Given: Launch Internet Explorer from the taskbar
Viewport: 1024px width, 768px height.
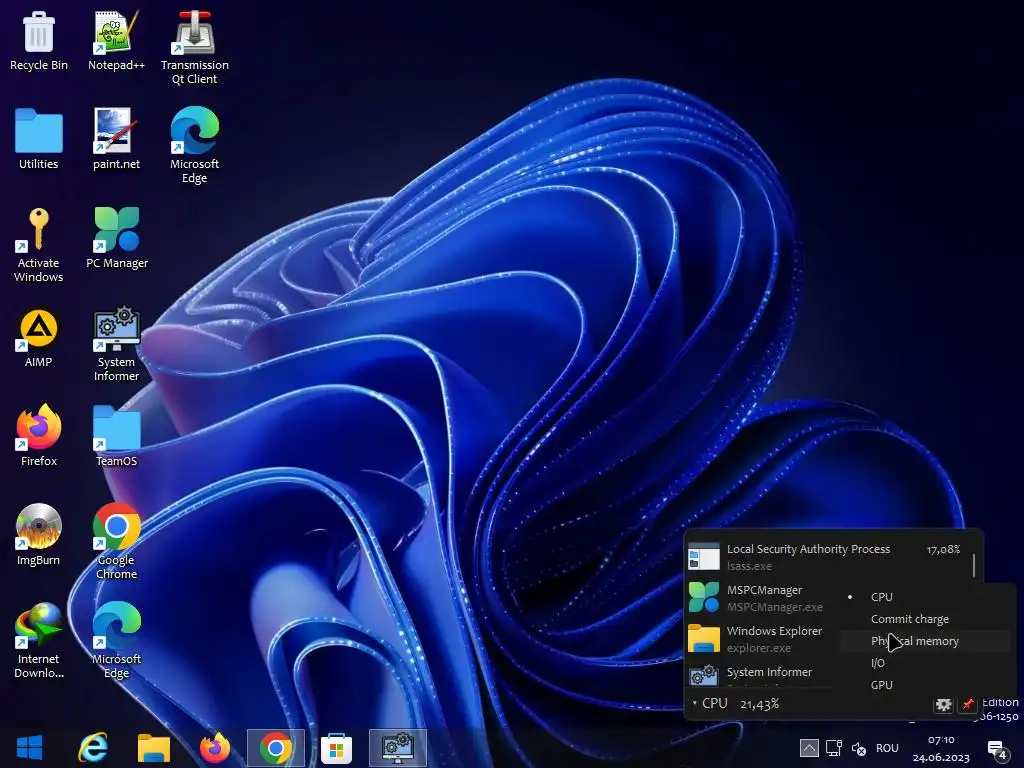Looking at the screenshot, I should point(93,748).
